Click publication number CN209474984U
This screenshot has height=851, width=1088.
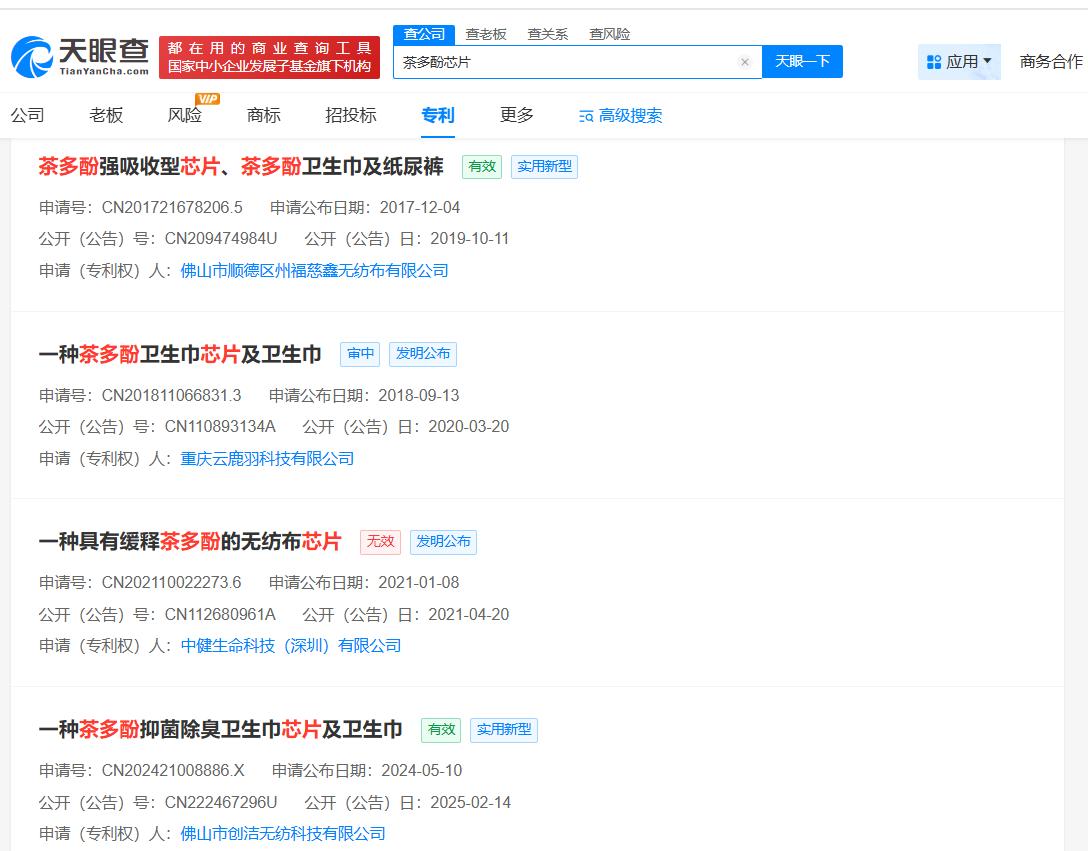point(221,239)
